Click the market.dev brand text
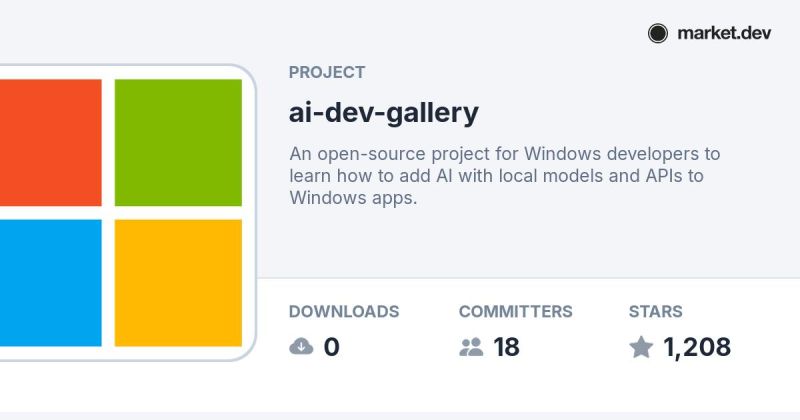This screenshot has height=420, width=800. coord(724,33)
